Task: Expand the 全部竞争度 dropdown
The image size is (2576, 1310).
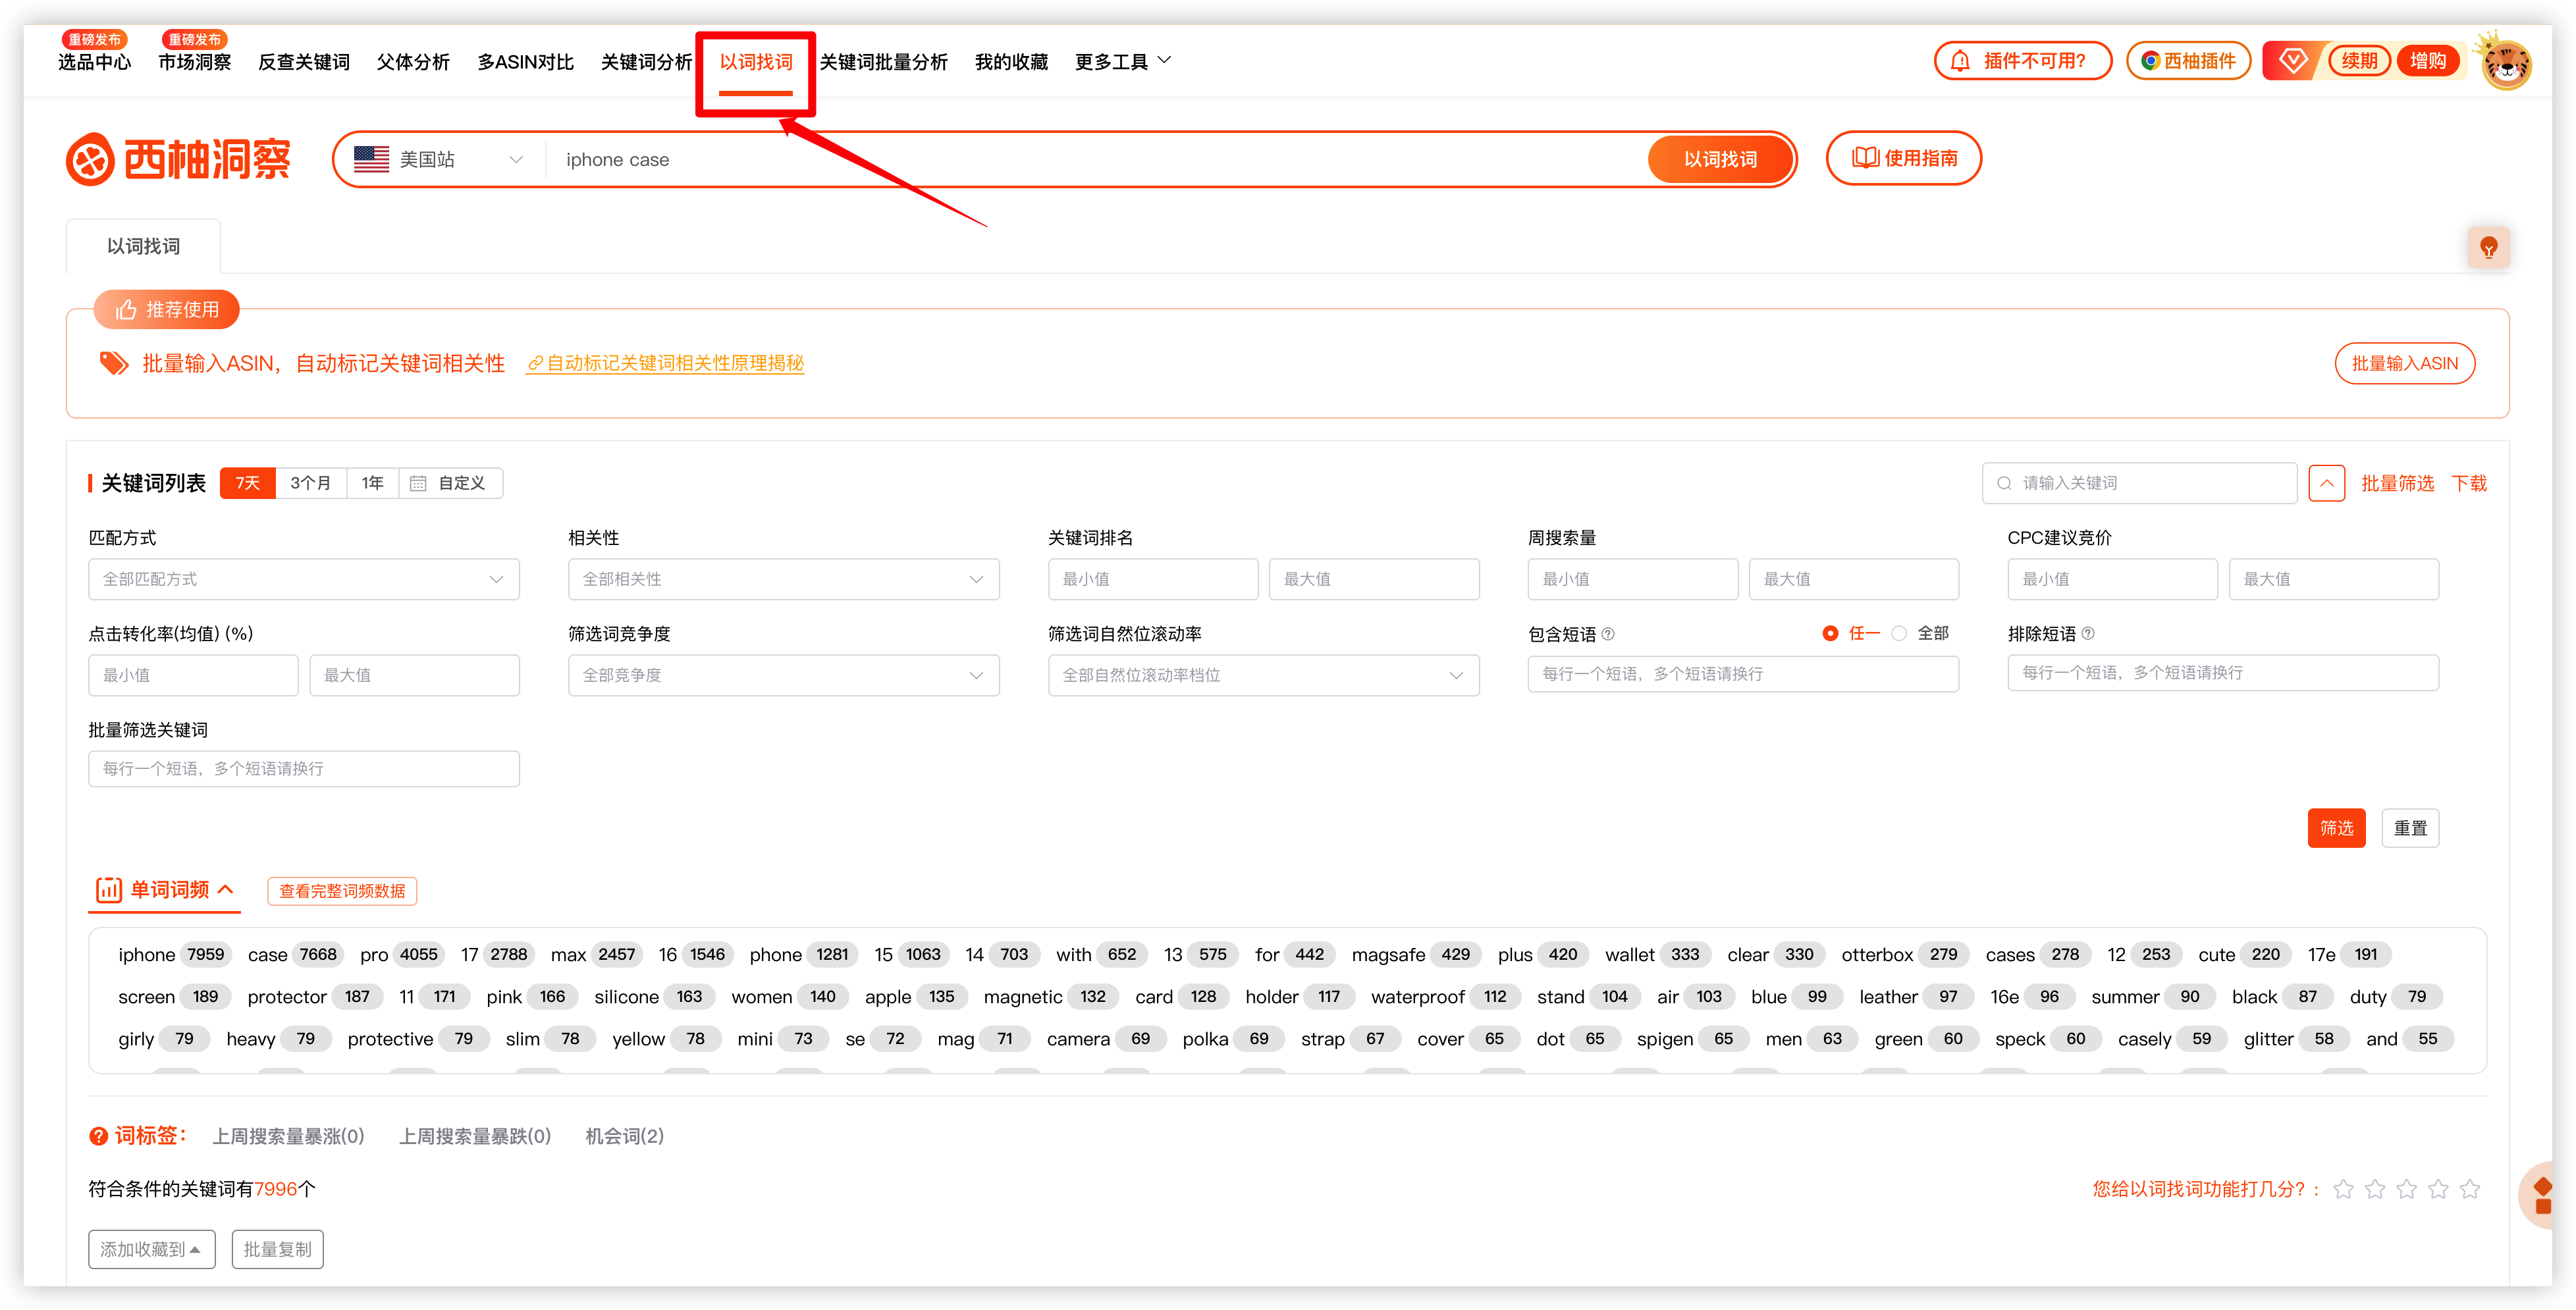Action: click(x=783, y=675)
